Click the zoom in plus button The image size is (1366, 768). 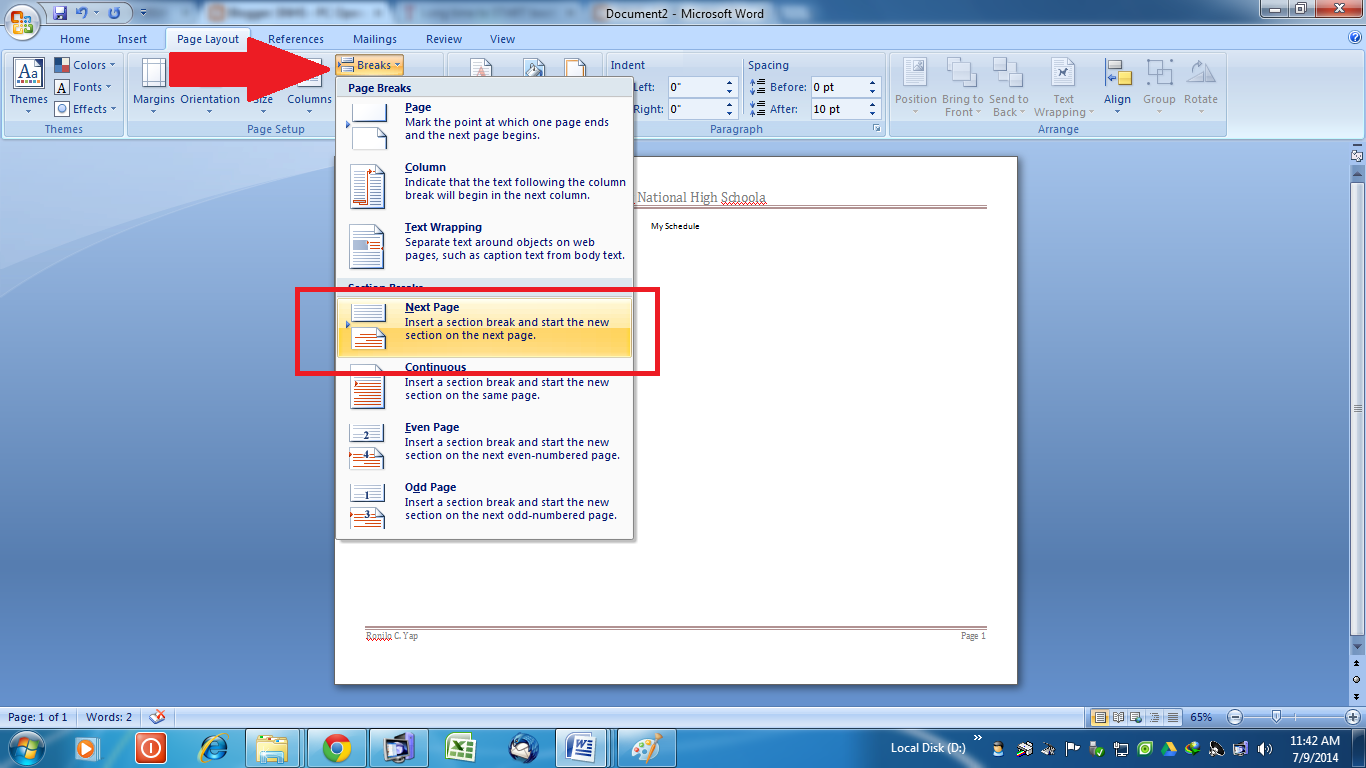click(x=1352, y=717)
